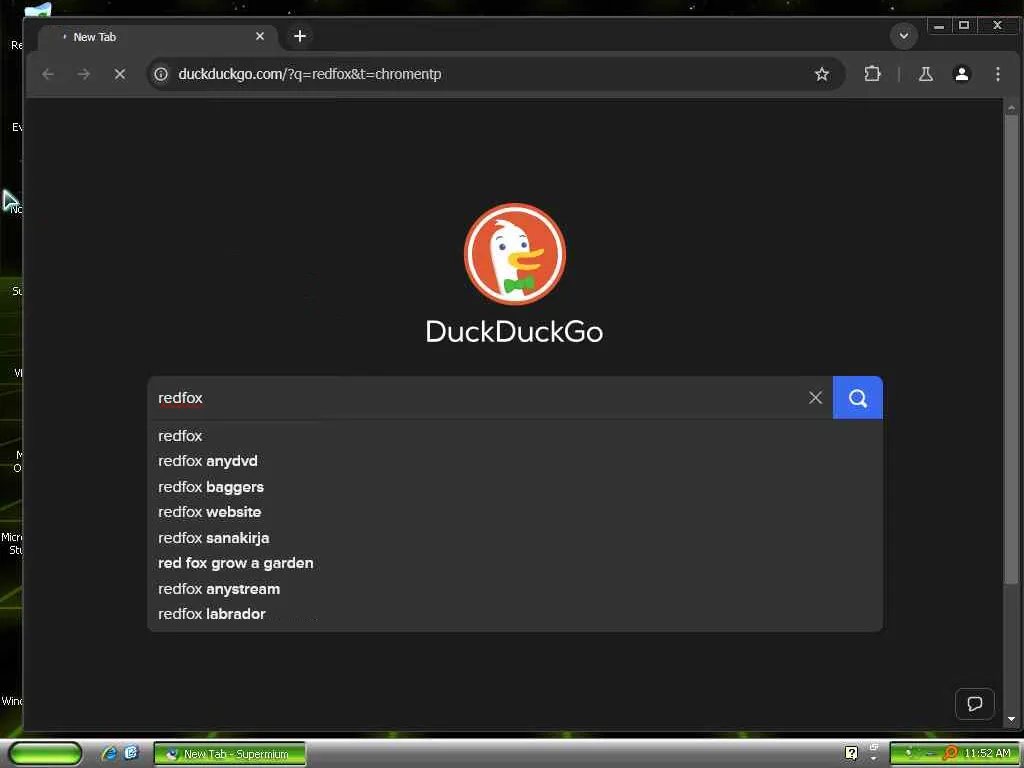
Task: Open the profile avatar menu
Action: pos(961,74)
